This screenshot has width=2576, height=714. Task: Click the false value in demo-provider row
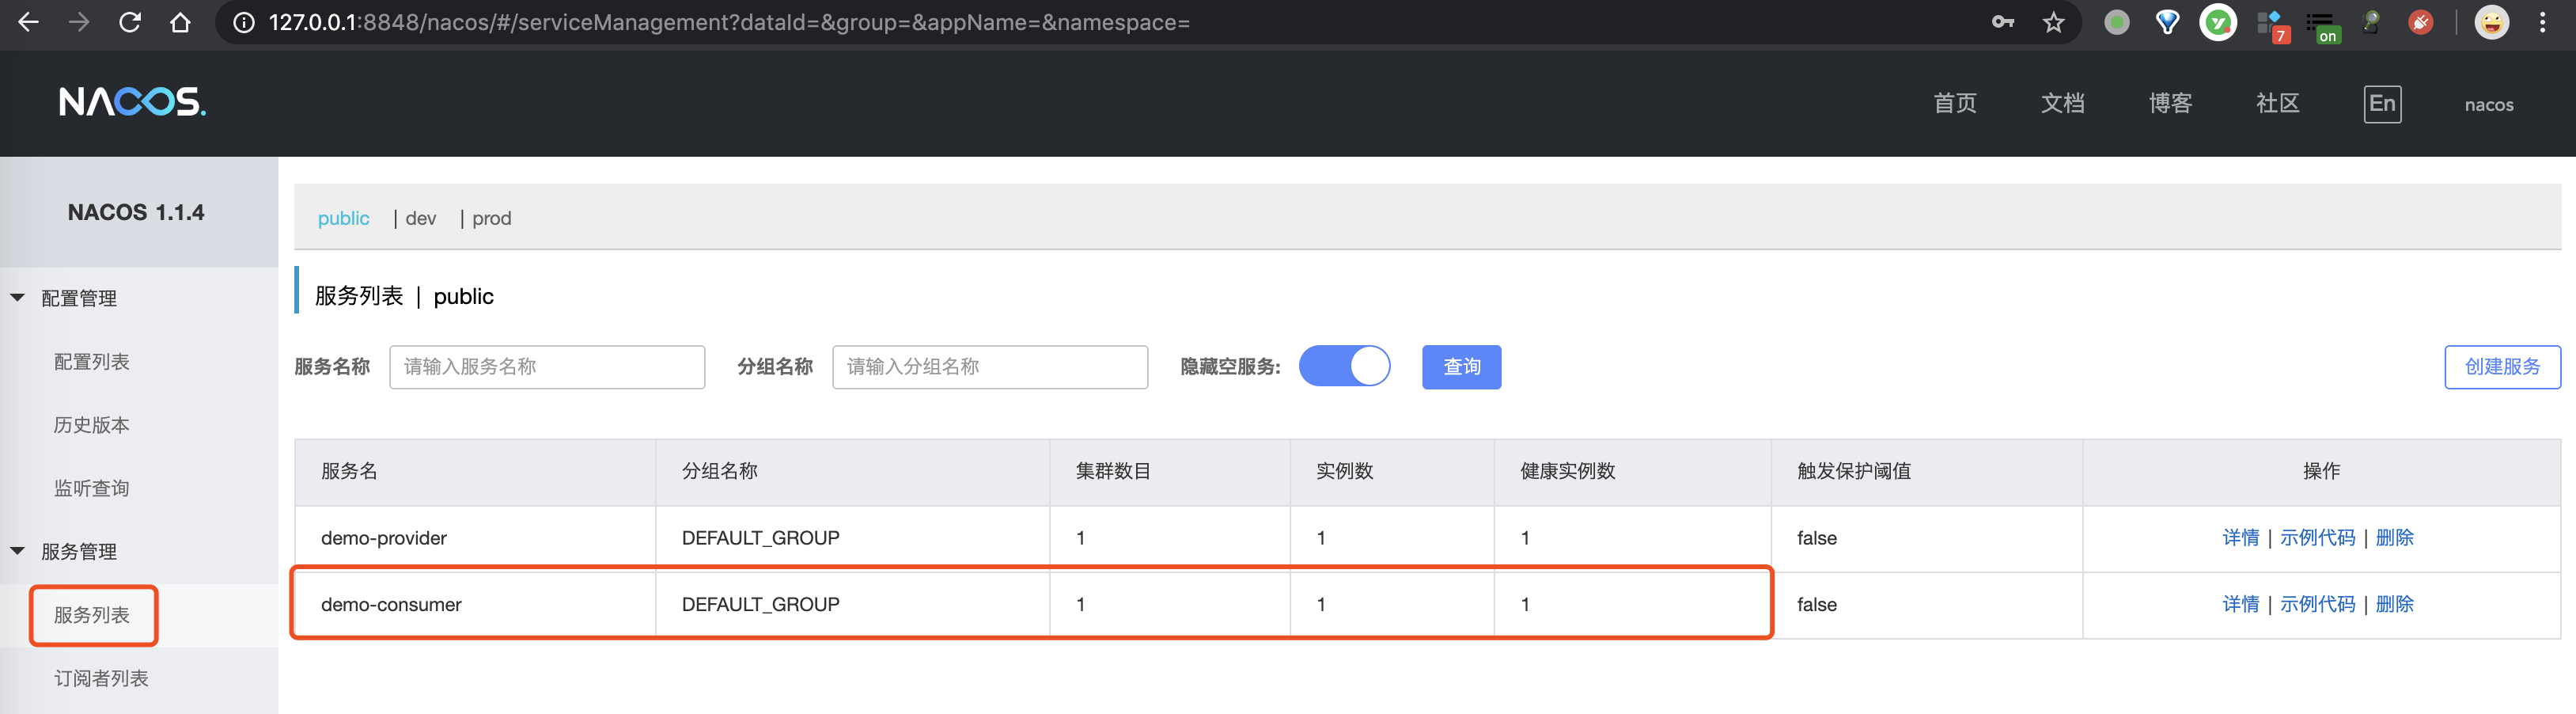click(x=1816, y=538)
